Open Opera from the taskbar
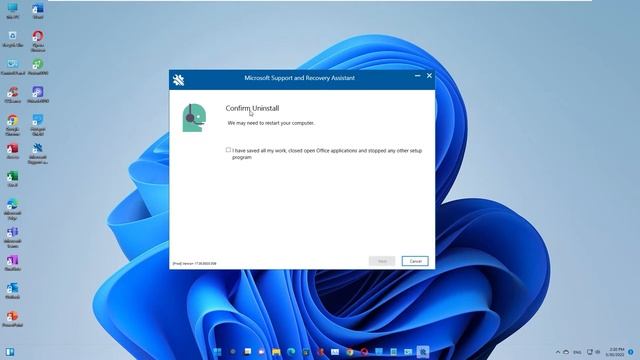Image resolution: width=640 pixels, height=360 pixels. point(364,352)
